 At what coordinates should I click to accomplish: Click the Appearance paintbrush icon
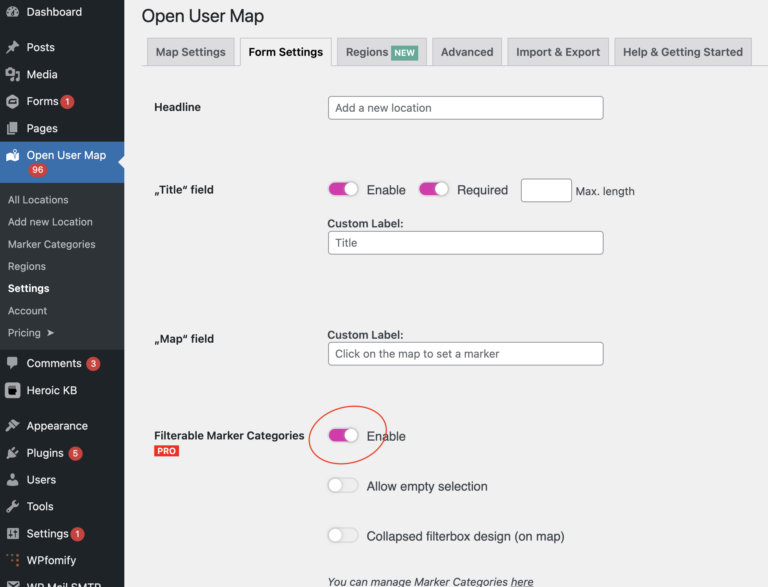tap(13, 426)
